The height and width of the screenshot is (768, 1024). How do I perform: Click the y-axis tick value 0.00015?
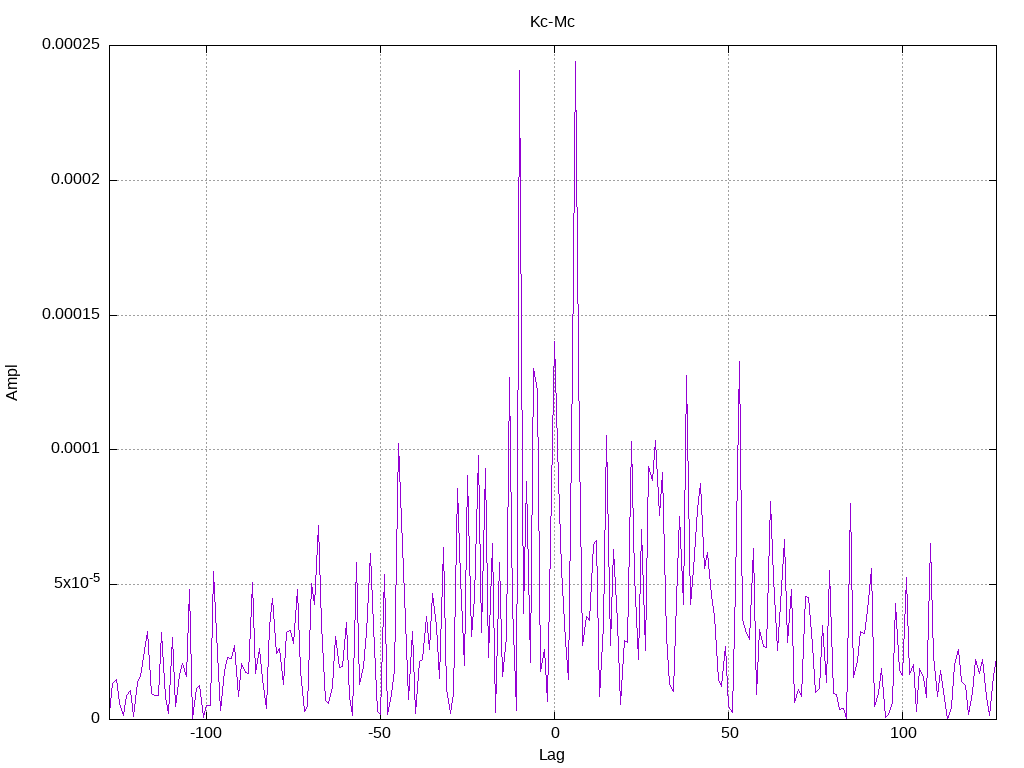tap(71, 315)
